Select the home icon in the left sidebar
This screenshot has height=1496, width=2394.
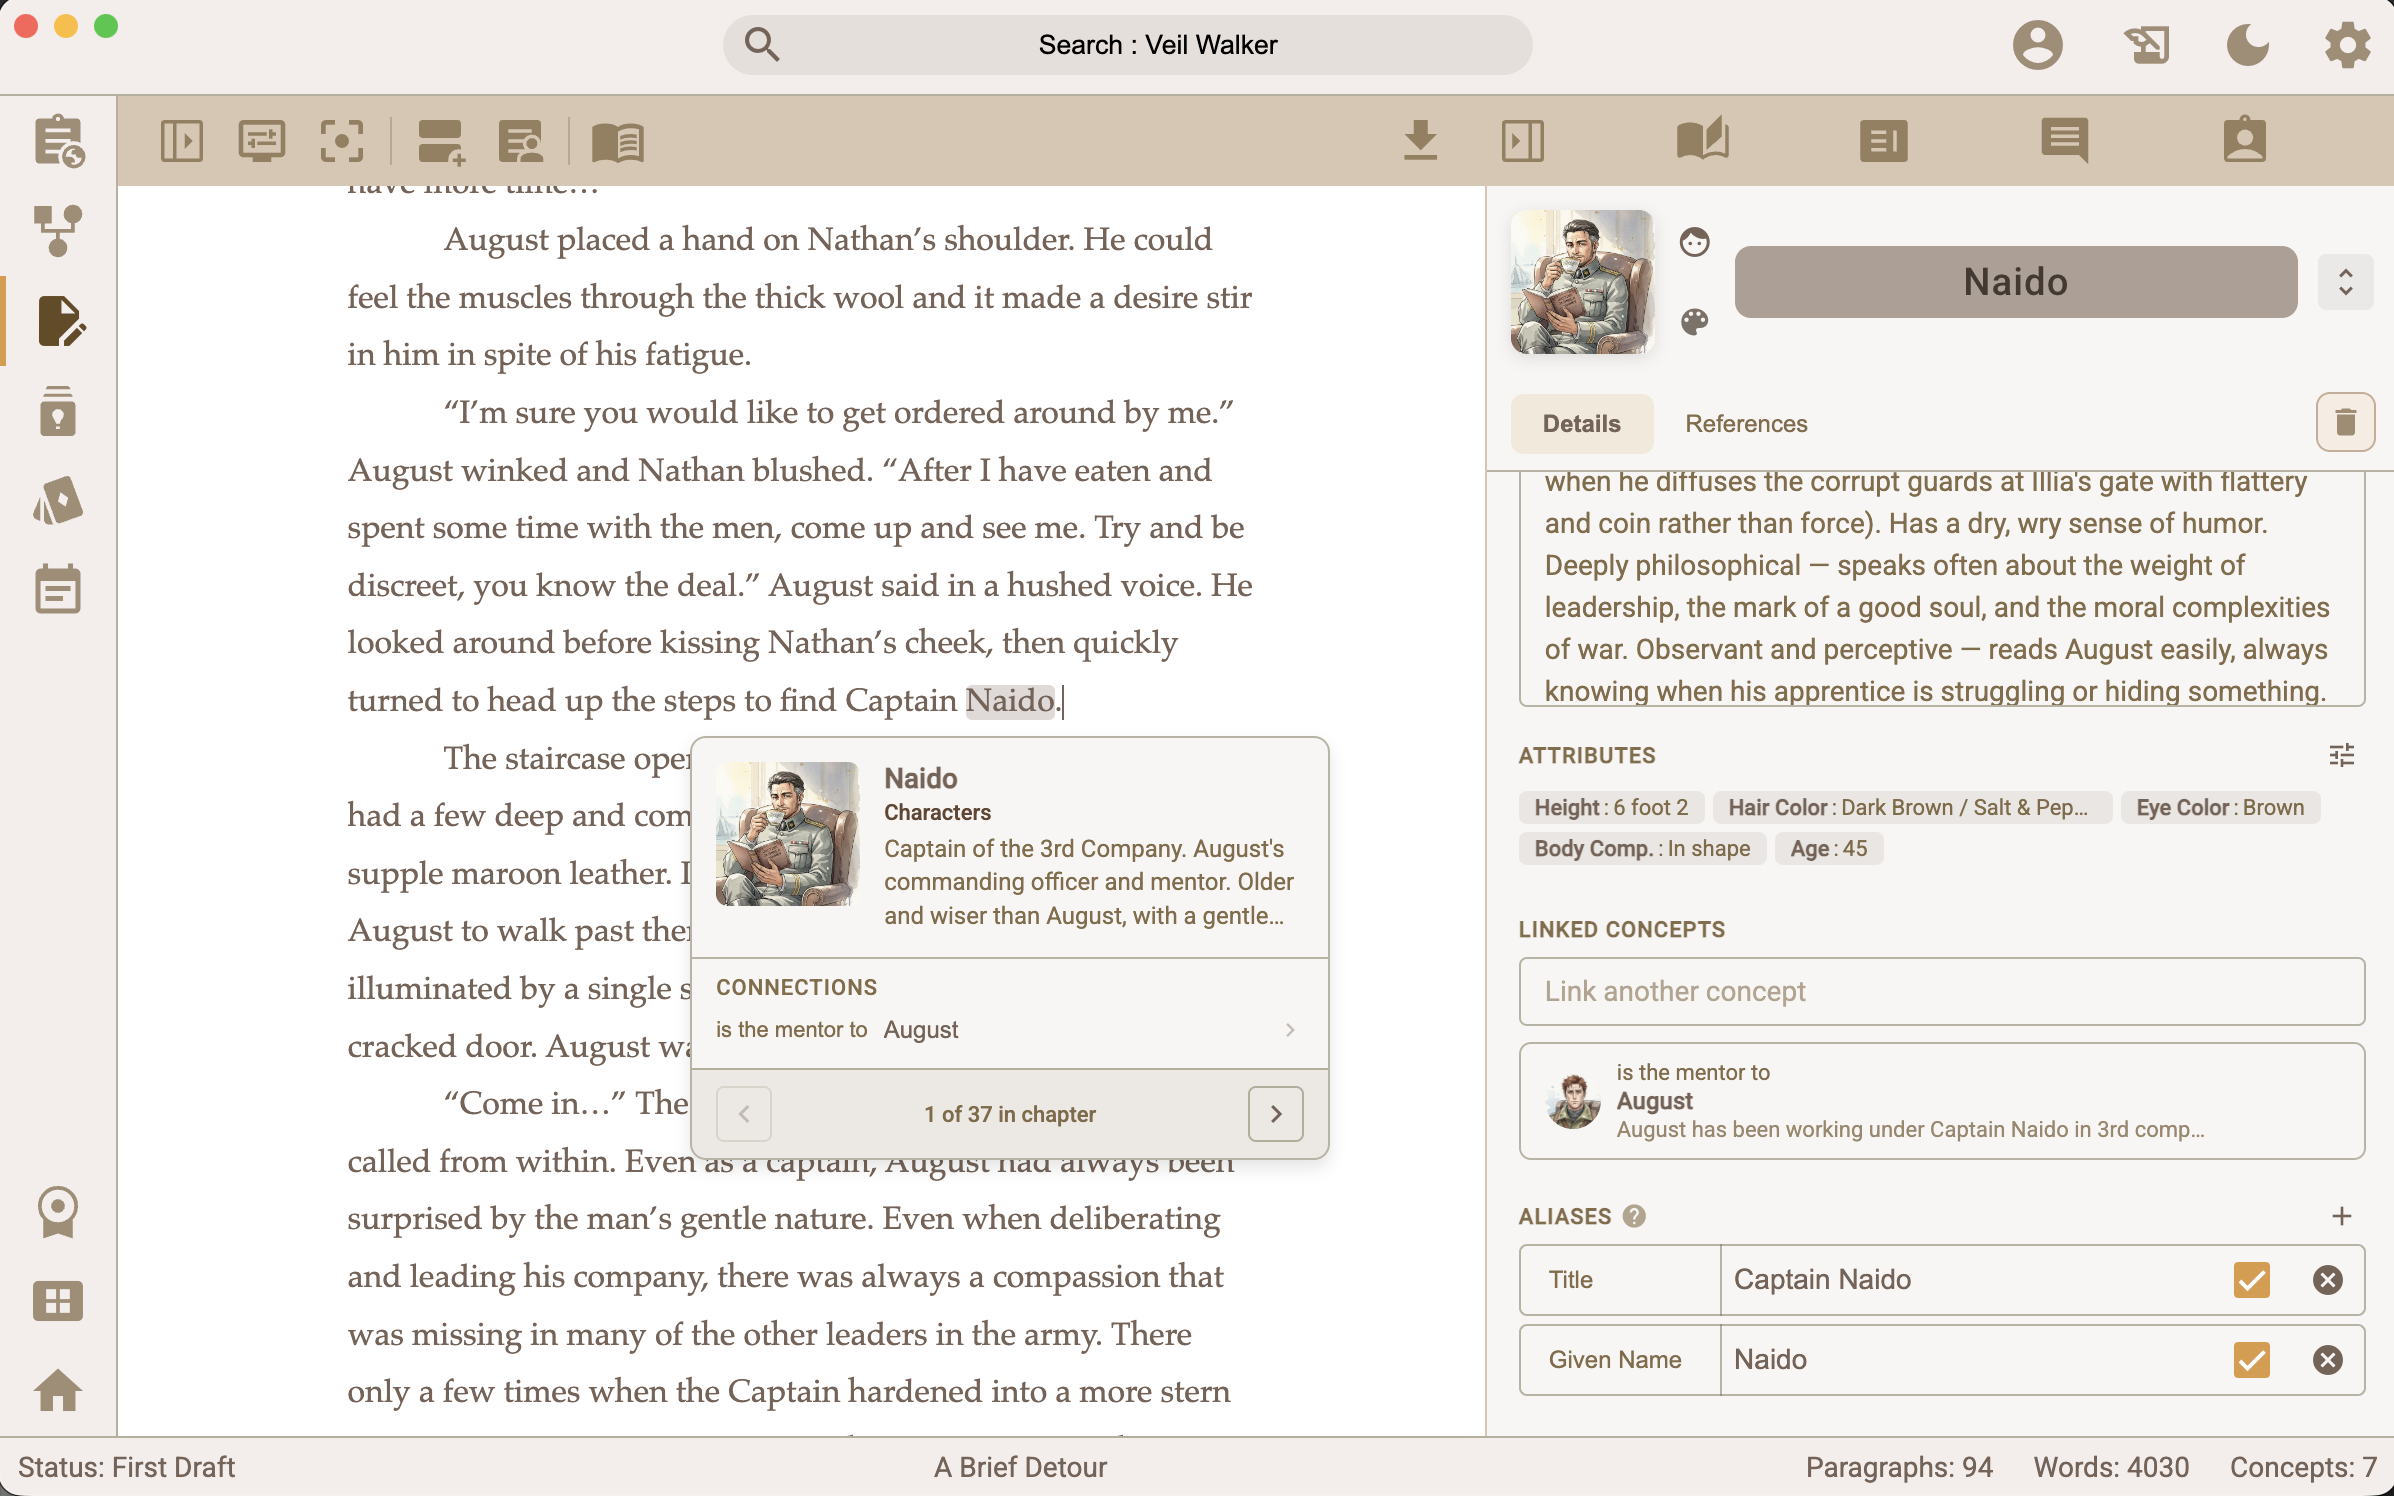coord(57,1391)
